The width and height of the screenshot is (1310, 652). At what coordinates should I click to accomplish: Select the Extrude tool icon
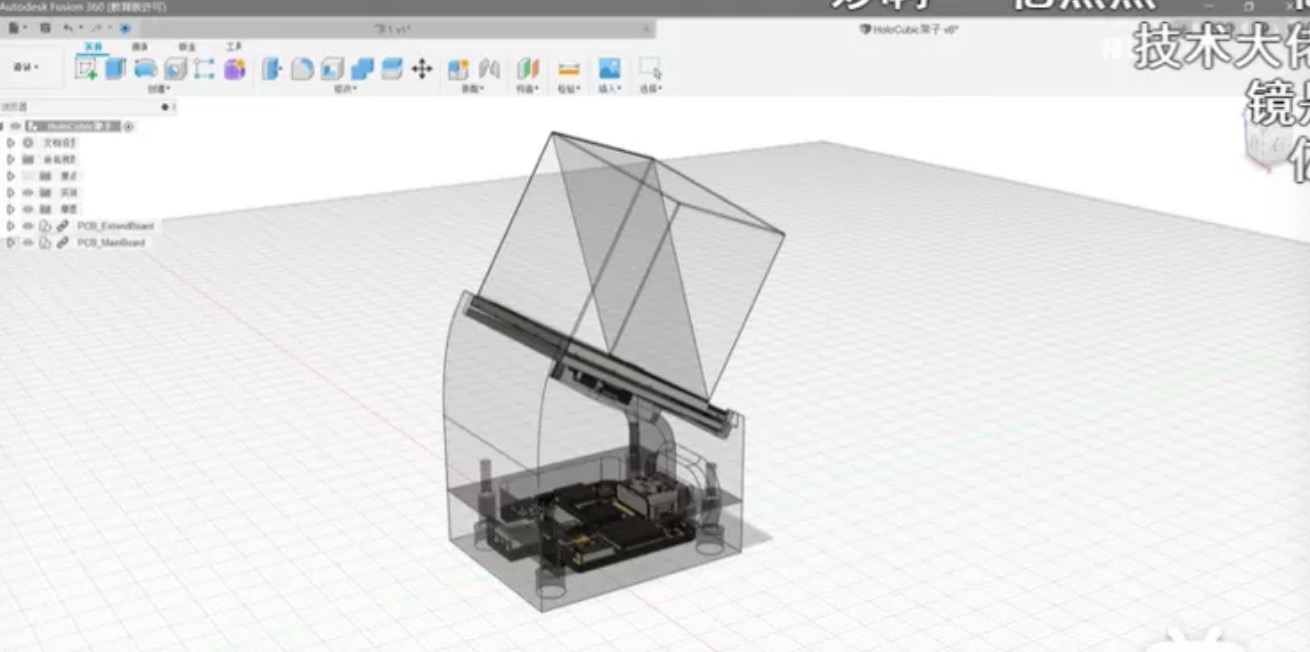click(x=116, y=68)
